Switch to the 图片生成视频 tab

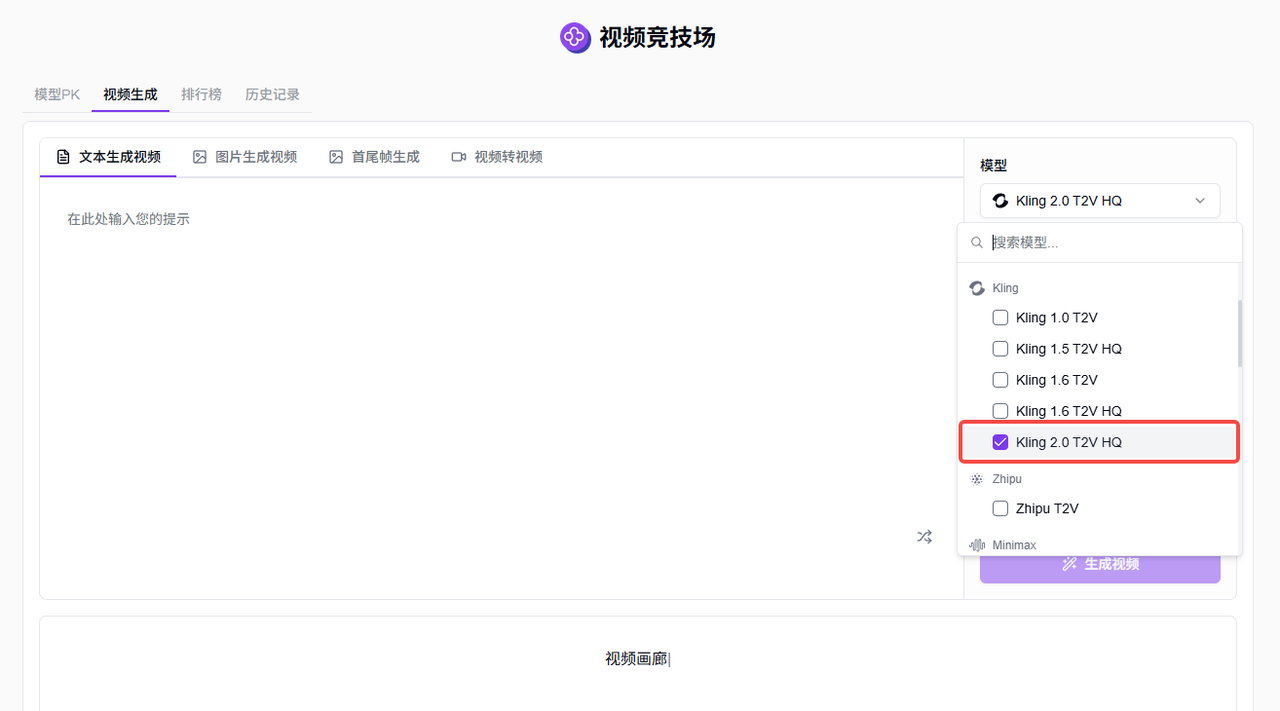click(245, 157)
